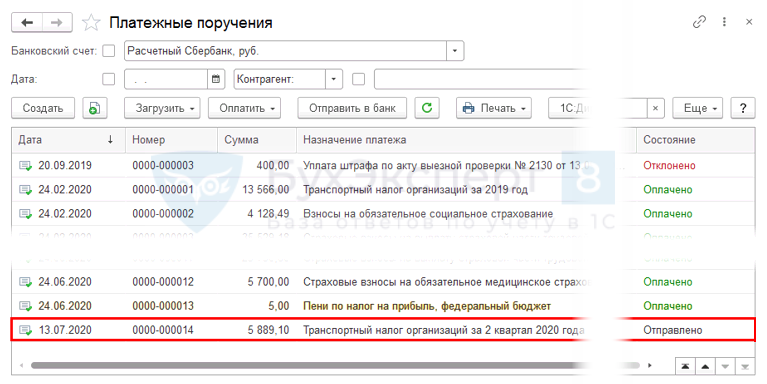This screenshot has width=767, height=384.
Task: Jump to the last list row arrow
Action: pos(745,366)
